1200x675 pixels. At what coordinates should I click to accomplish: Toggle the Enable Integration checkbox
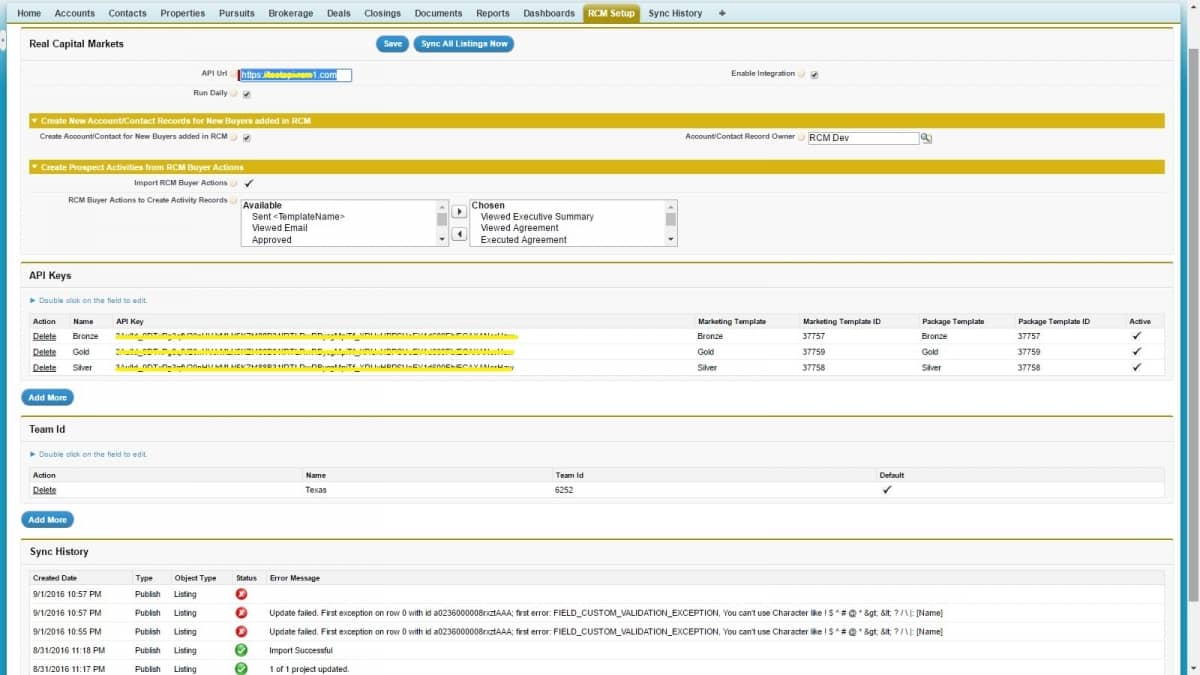tap(815, 75)
